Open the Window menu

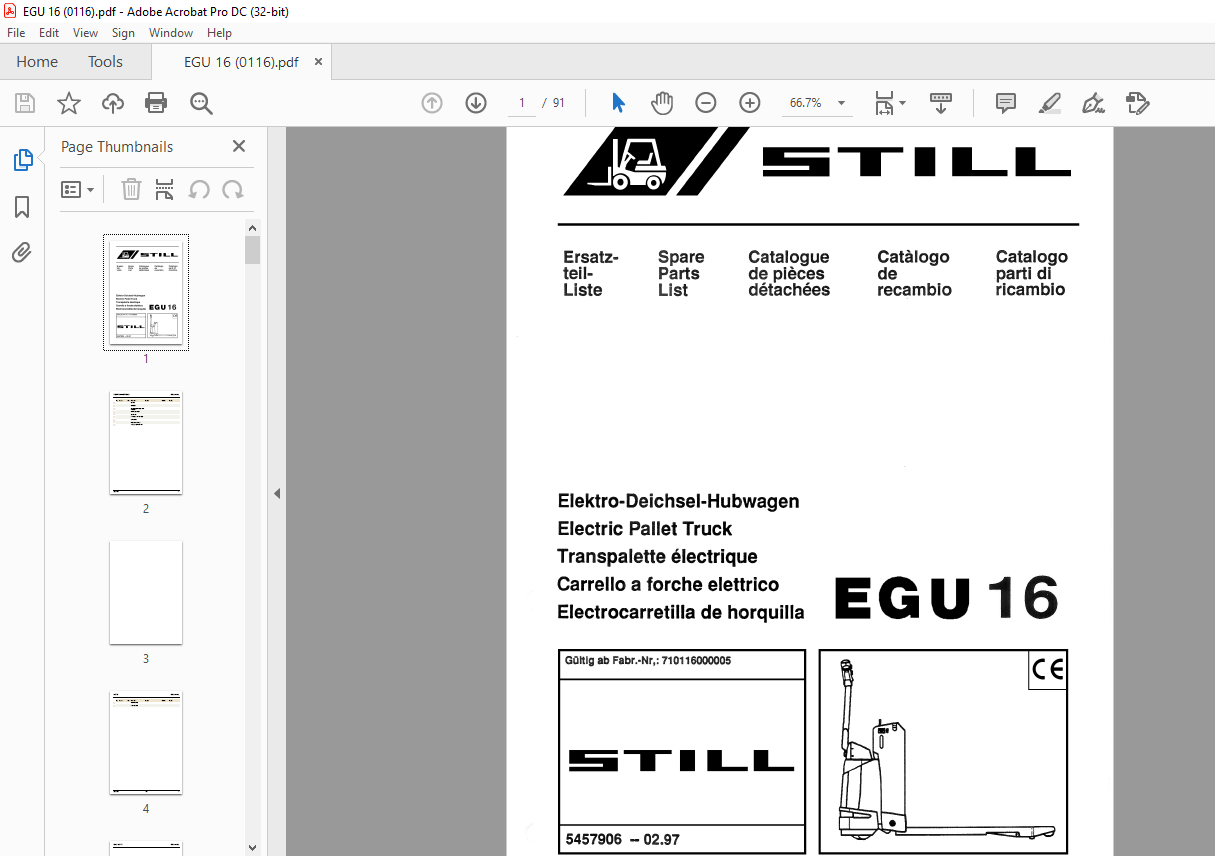pyautogui.click(x=171, y=33)
